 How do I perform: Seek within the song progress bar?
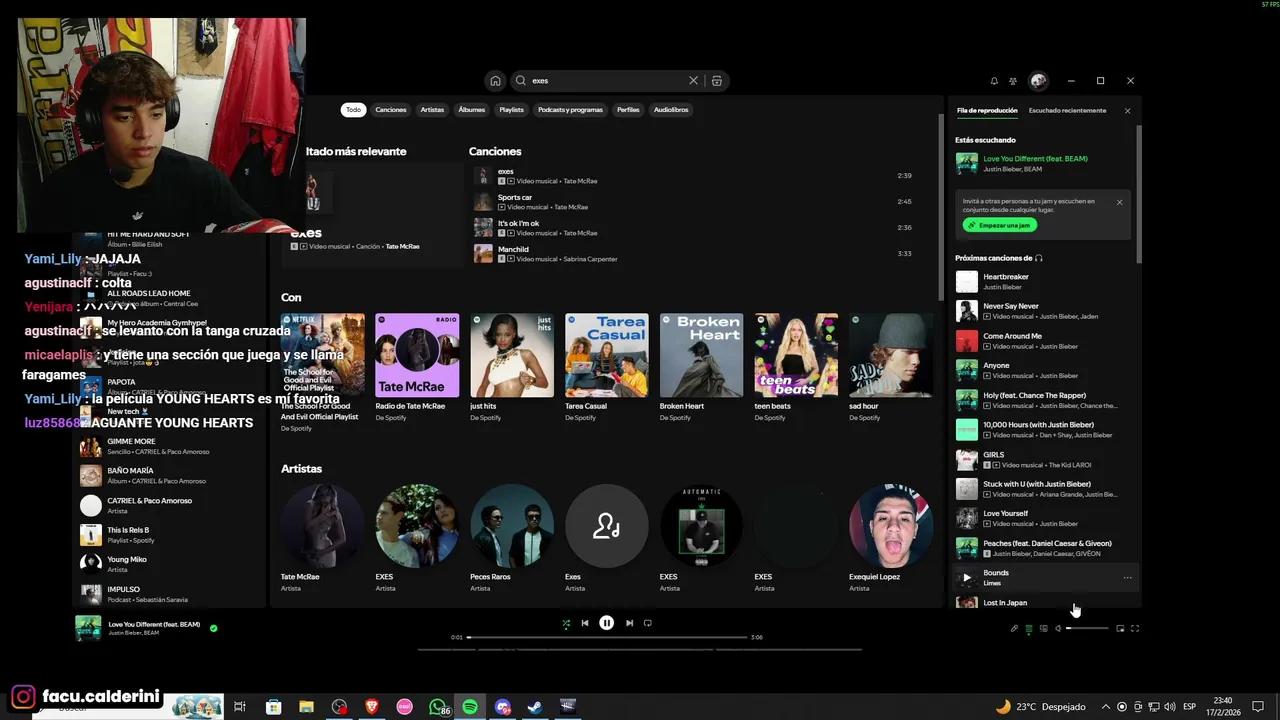(x=607, y=637)
